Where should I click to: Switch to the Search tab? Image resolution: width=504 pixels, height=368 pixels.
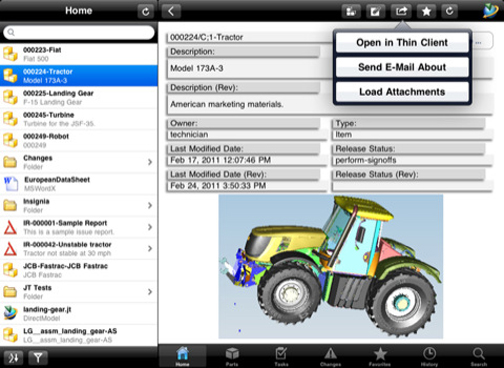tap(479, 356)
